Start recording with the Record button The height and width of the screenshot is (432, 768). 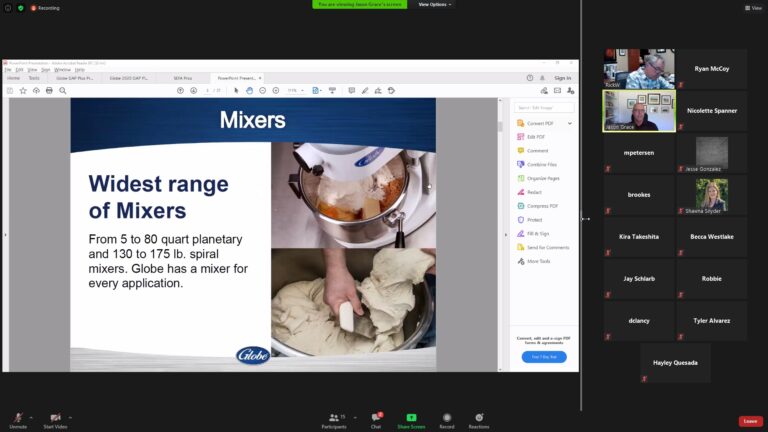tap(447, 420)
